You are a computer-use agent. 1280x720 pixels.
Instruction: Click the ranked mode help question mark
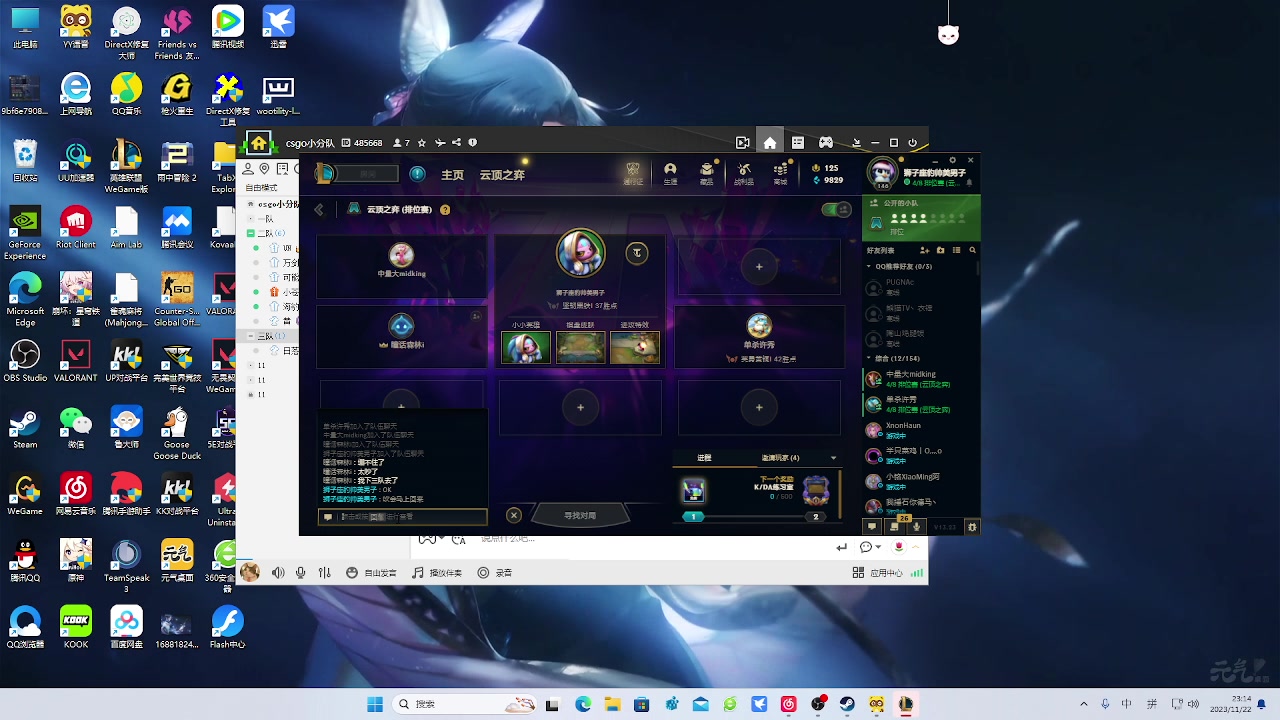[x=445, y=210]
